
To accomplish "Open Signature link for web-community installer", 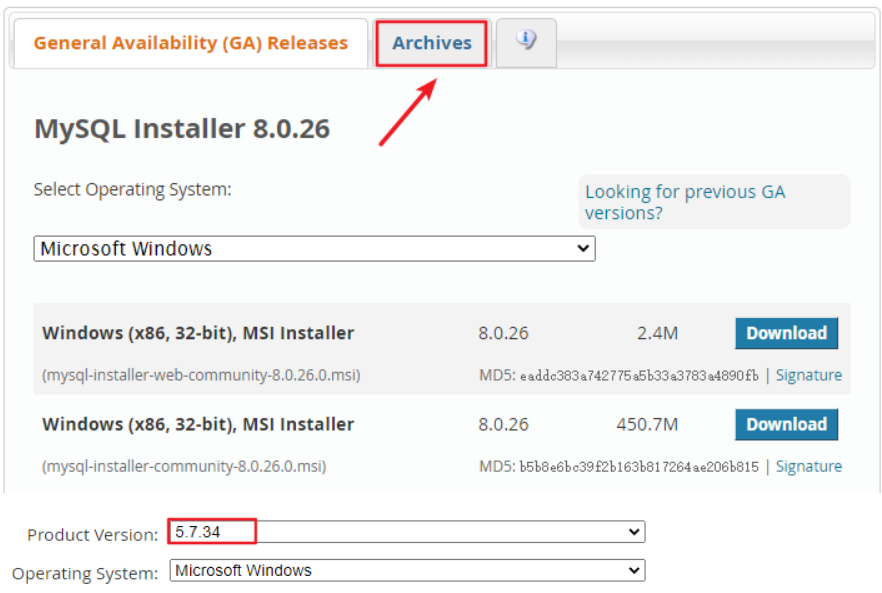I will tap(808, 375).
